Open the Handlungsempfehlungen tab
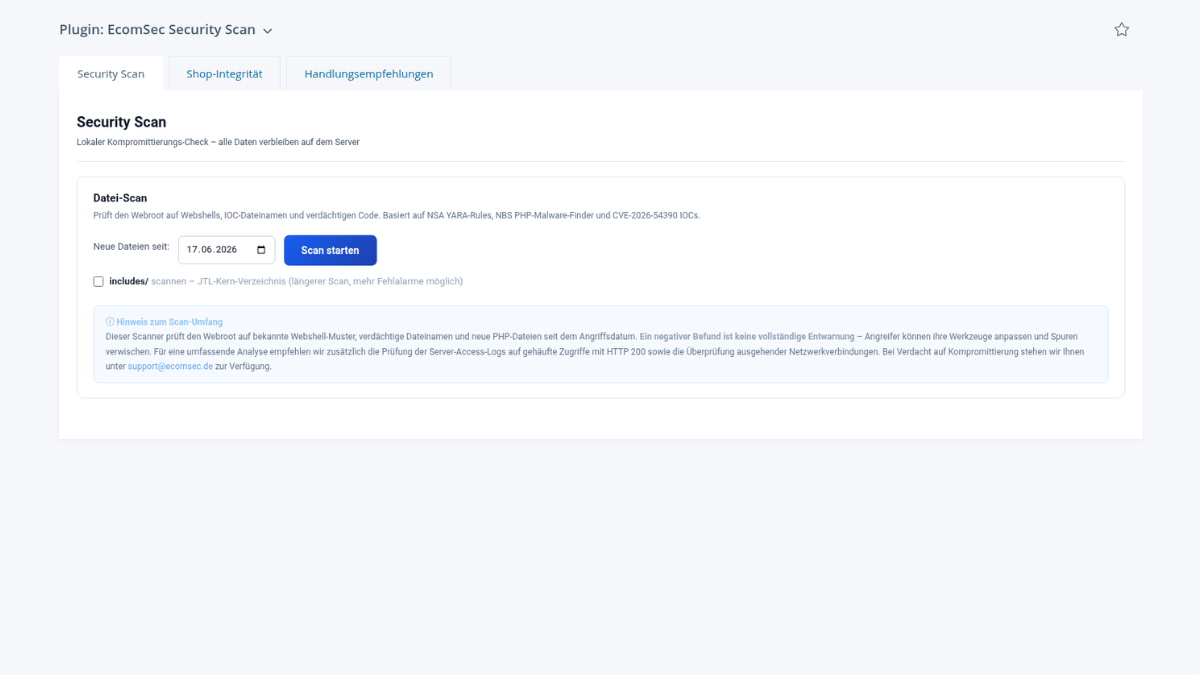This screenshot has height=675, width=1200. pos(369,74)
